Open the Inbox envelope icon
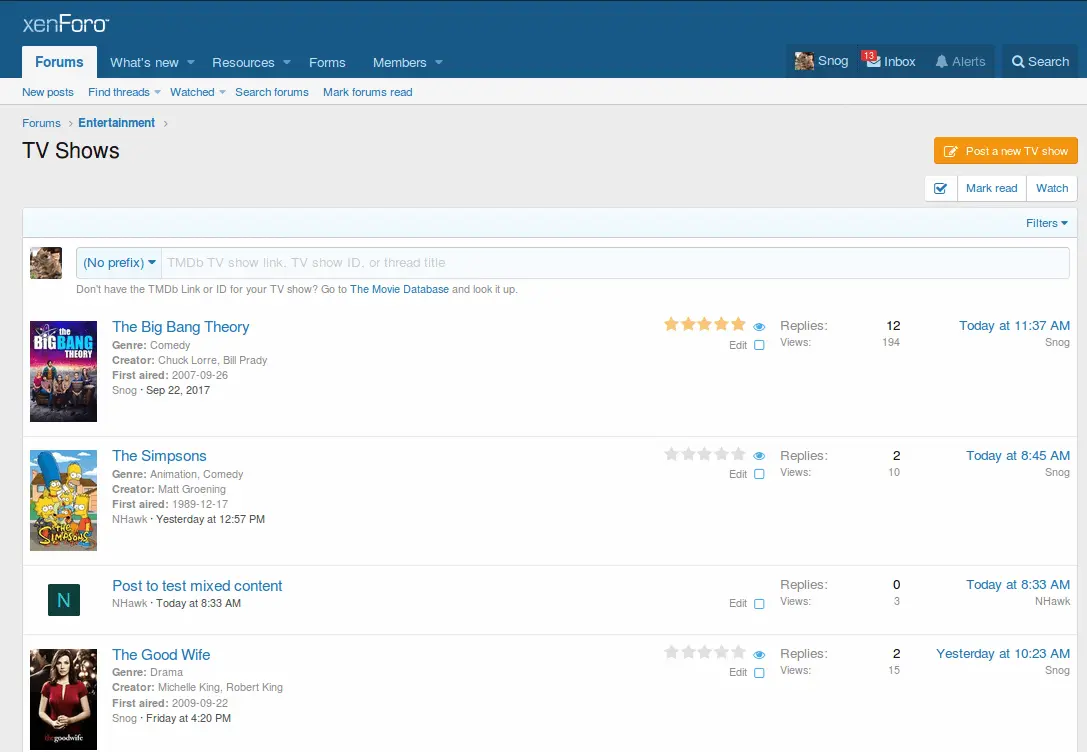Image resolution: width=1087 pixels, height=752 pixels. coord(872,61)
